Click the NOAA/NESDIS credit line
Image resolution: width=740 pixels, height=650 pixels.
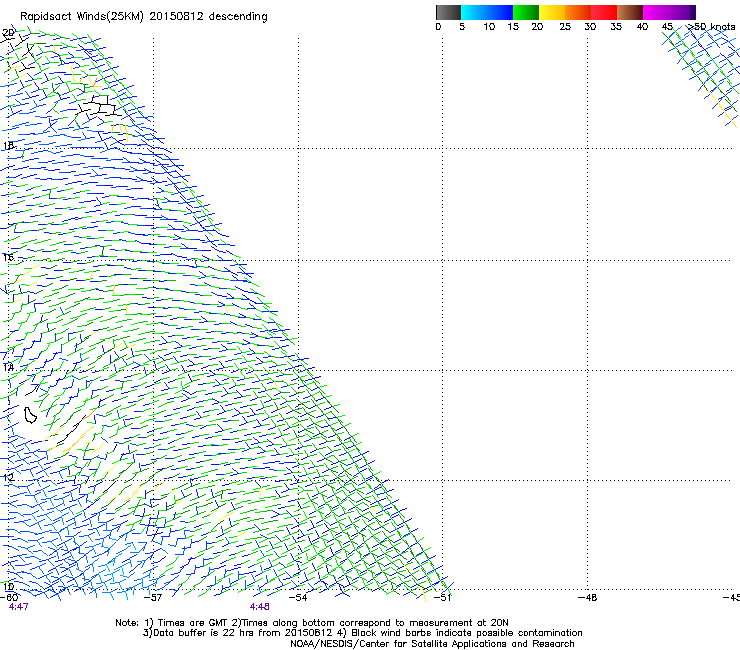point(432,644)
